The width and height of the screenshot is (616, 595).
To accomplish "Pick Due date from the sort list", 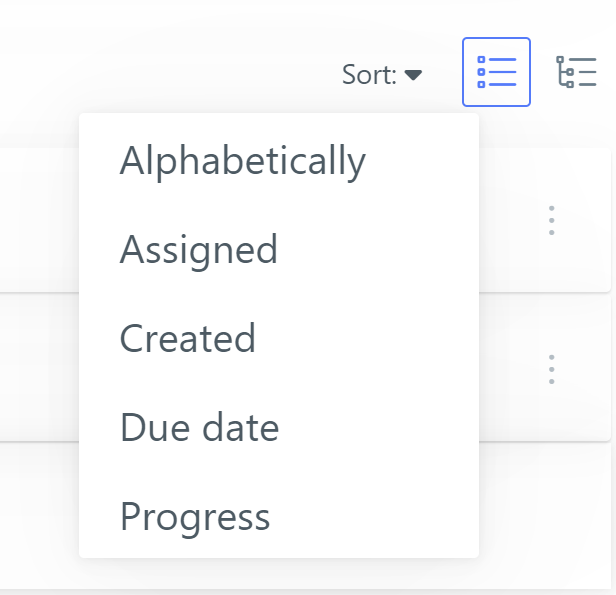I will (x=200, y=428).
